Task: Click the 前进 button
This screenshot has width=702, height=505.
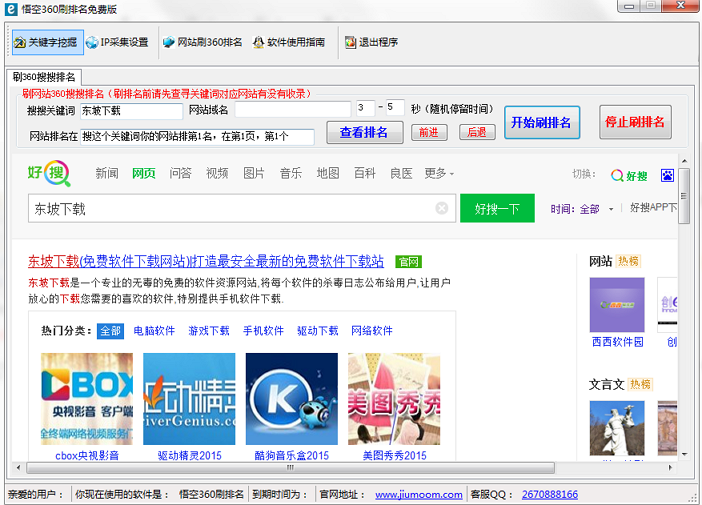Action: click(x=429, y=133)
